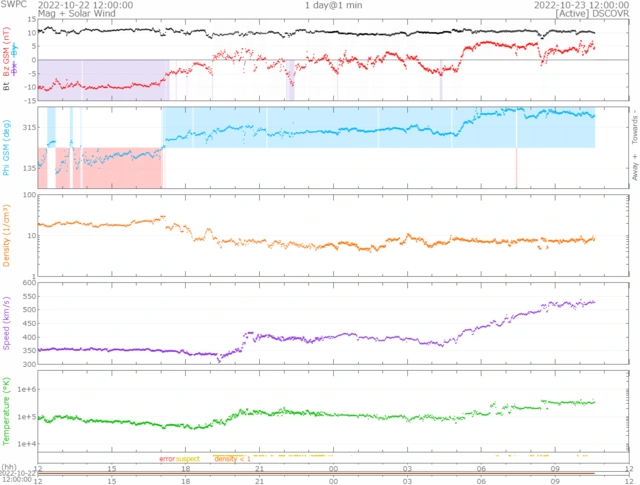Click the 315 tick on the Phi axis
Viewport: 640px width, 485px height.
pos(29,127)
